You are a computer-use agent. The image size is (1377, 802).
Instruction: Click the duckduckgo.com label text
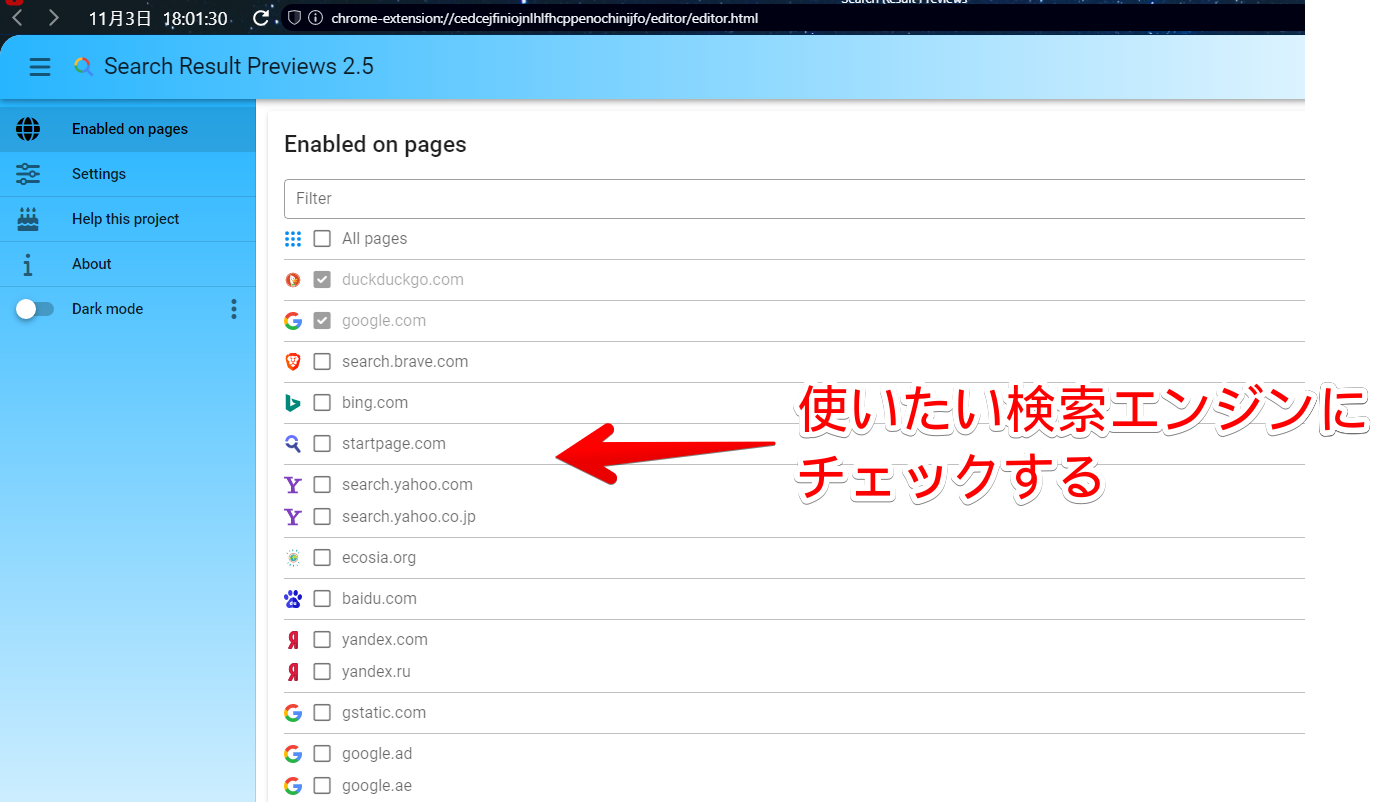point(403,280)
